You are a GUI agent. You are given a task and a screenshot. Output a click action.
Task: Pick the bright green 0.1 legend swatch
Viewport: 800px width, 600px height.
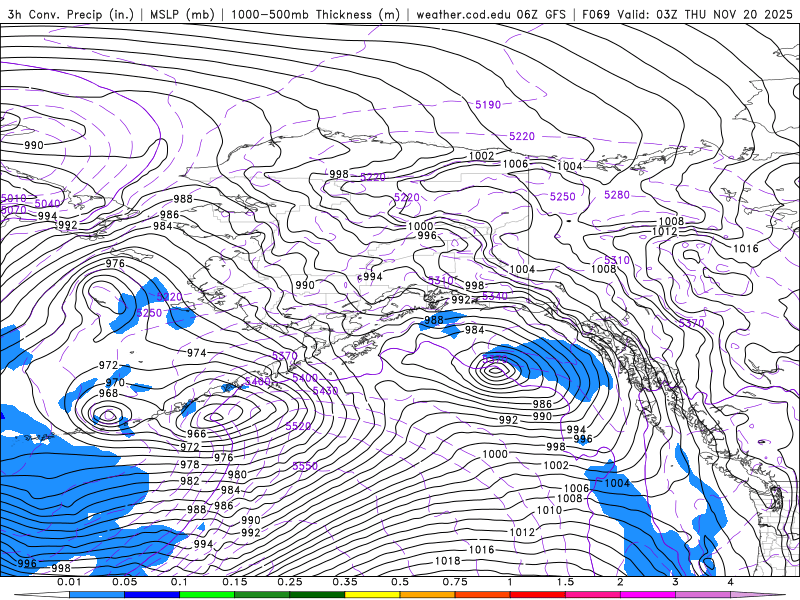pyautogui.click(x=207, y=595)
